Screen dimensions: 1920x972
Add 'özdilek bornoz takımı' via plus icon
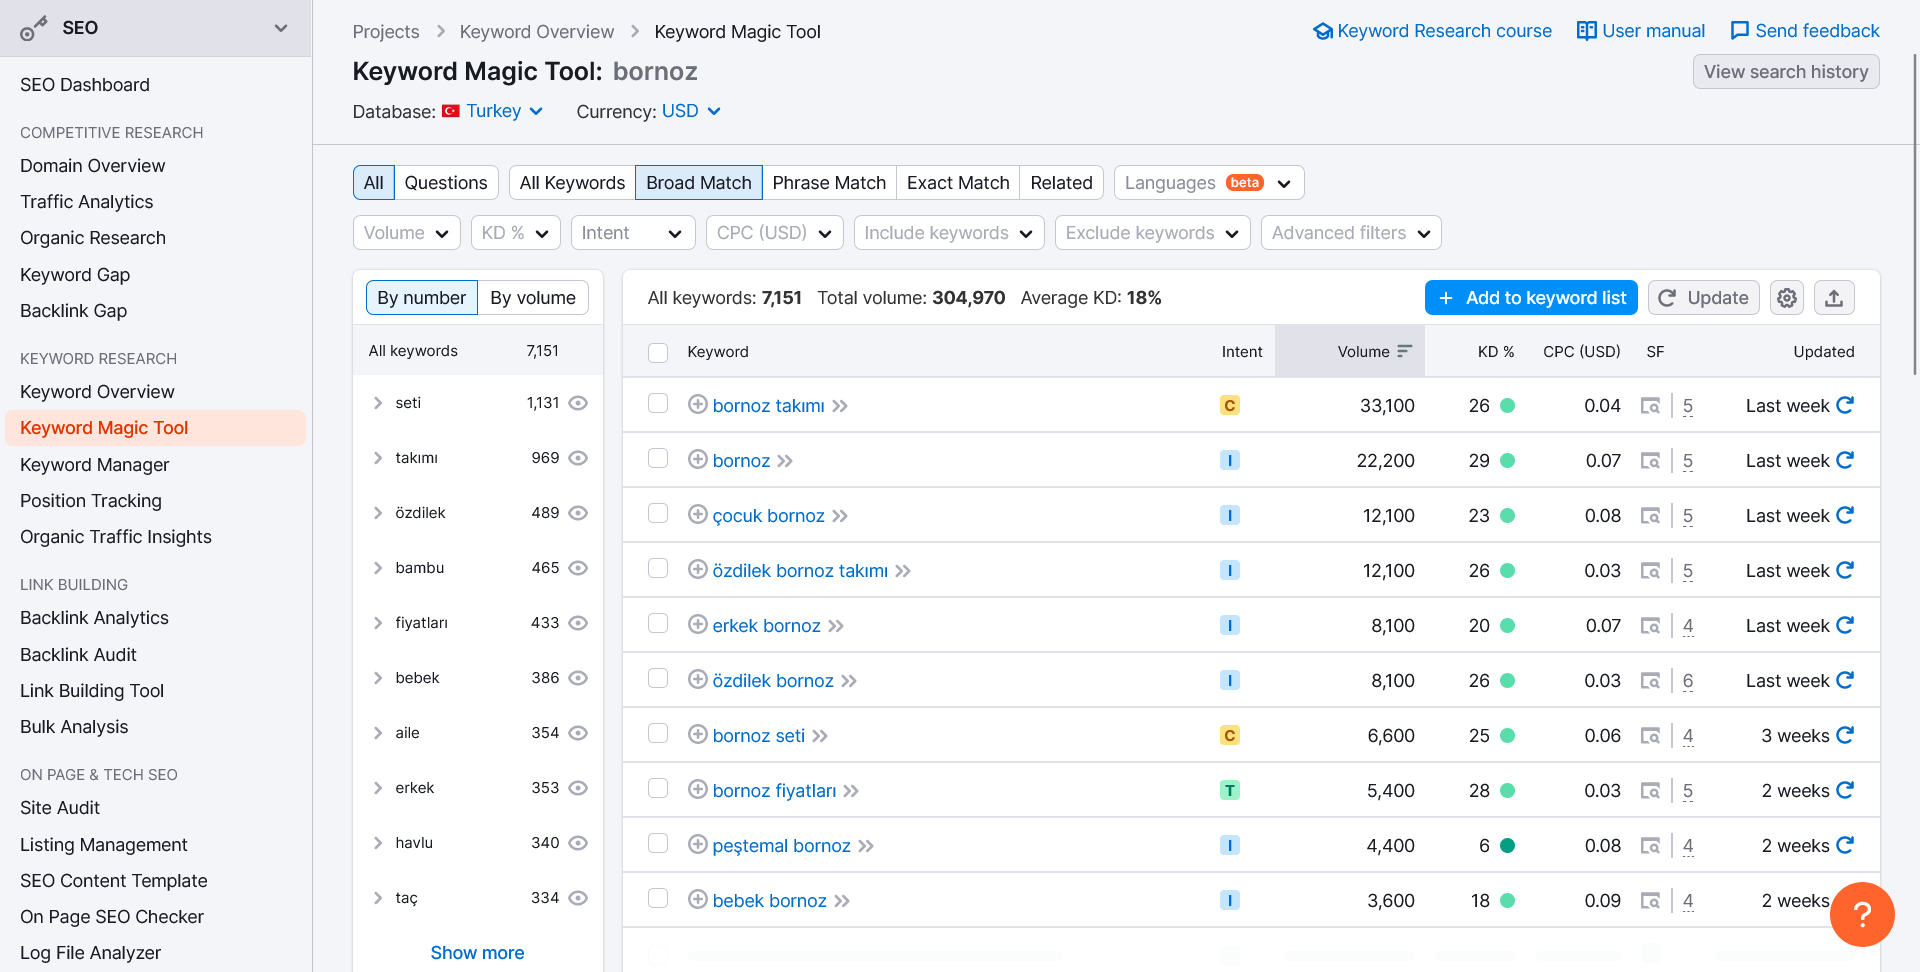click(x=698, y=570)
